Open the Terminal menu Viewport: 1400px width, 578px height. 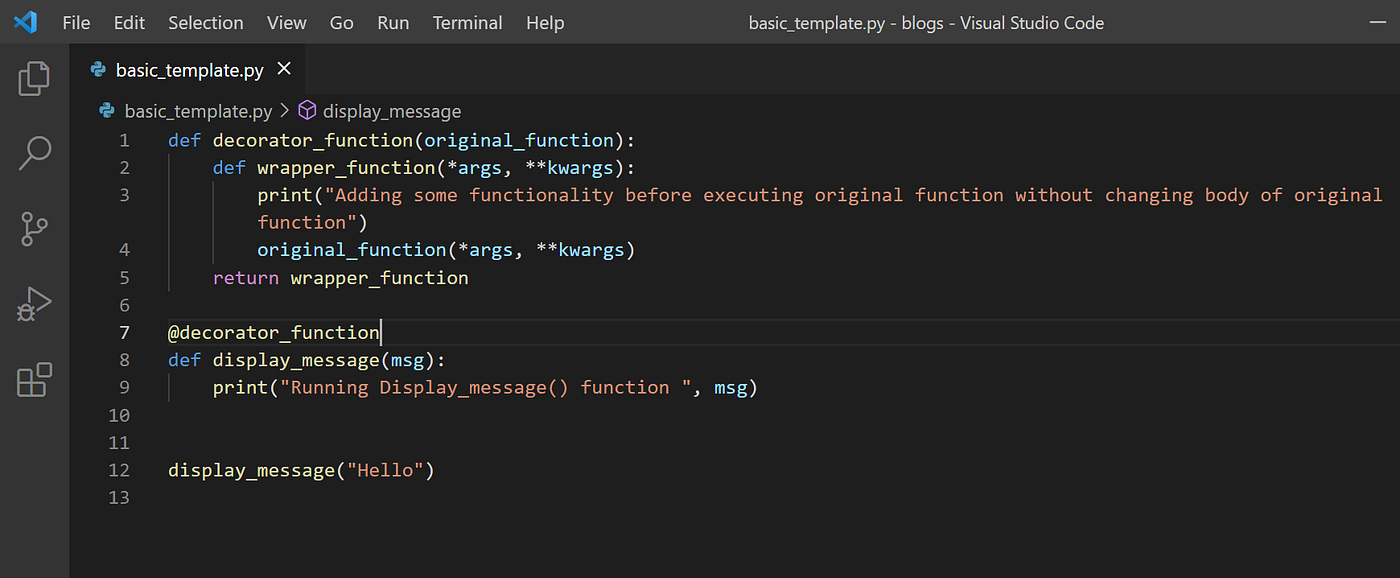pos(468,22)
